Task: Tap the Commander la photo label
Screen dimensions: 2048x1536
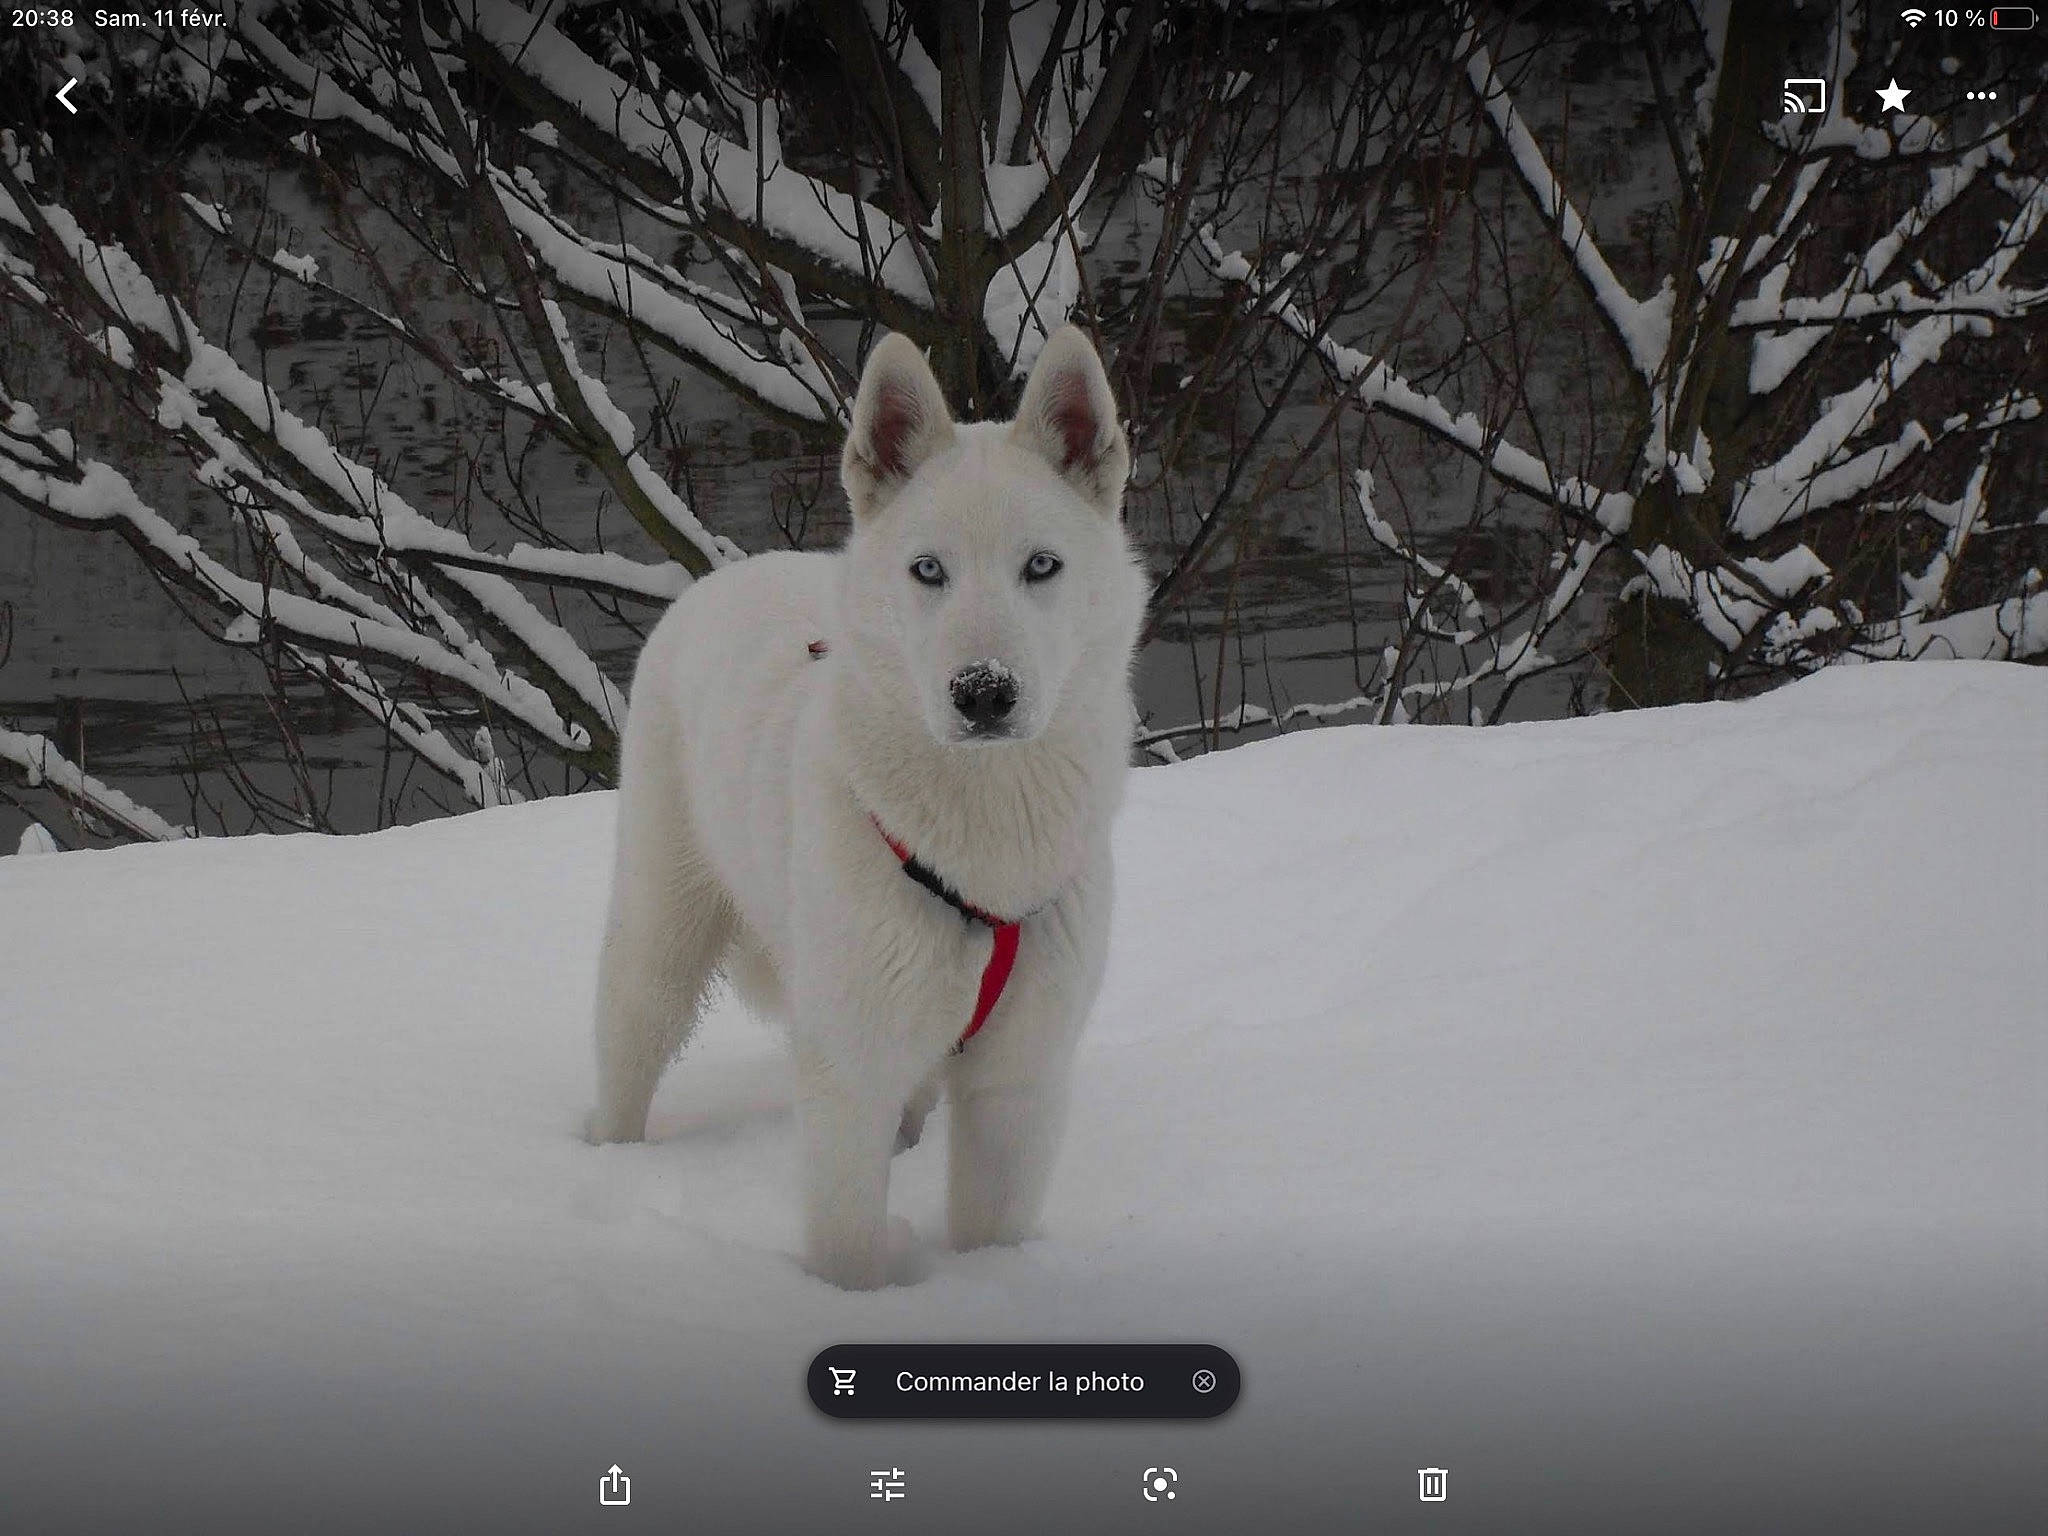Action: point(1019,1381)
